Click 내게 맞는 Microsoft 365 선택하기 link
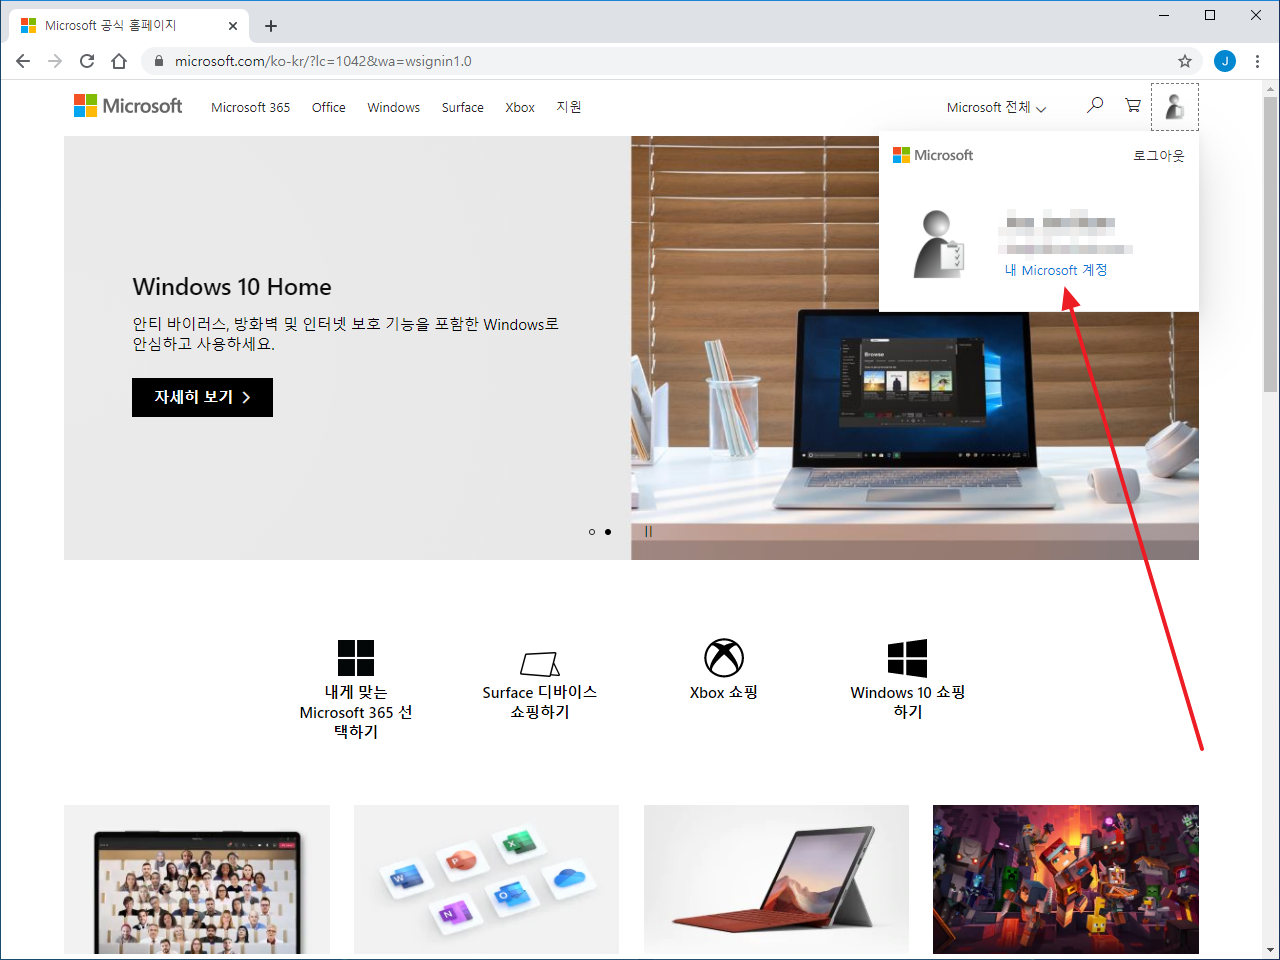Image resolution: width=1280 pixels, height=960 pixels. point(356,712)
